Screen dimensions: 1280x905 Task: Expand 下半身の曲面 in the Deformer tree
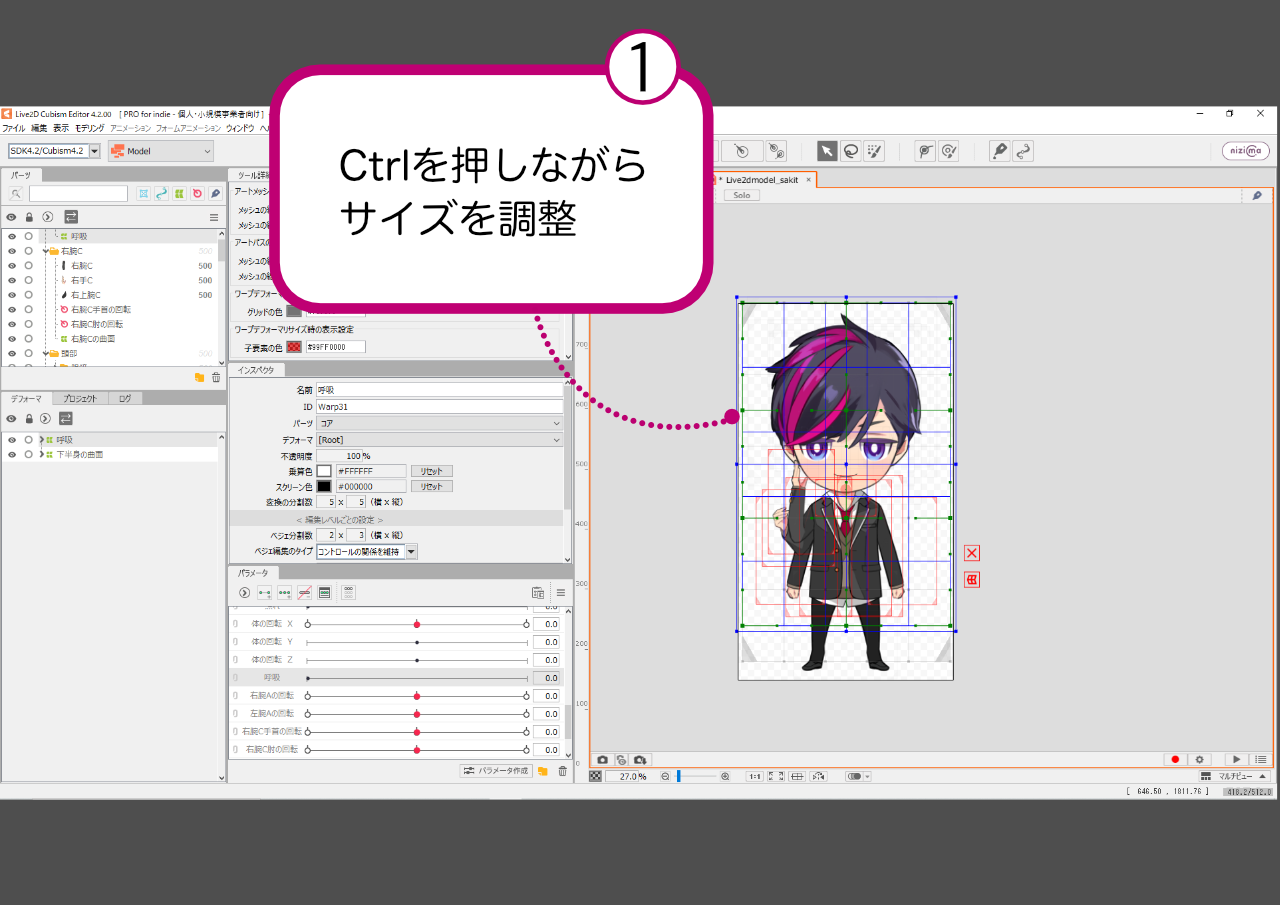(41, 454)
